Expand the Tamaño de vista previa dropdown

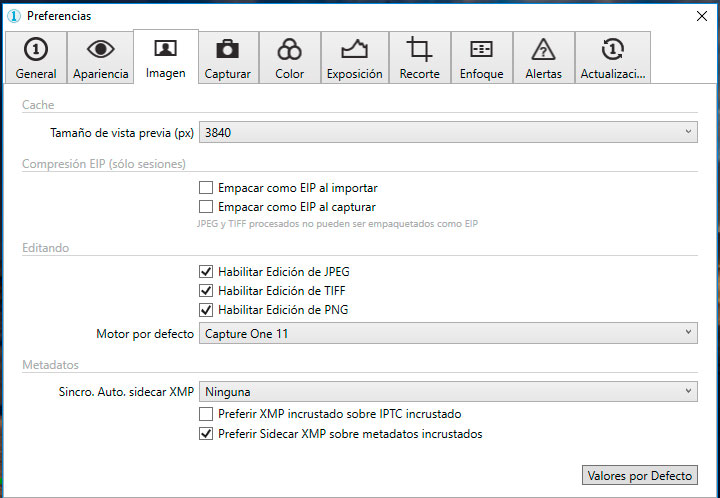click(x=448, y=131)
